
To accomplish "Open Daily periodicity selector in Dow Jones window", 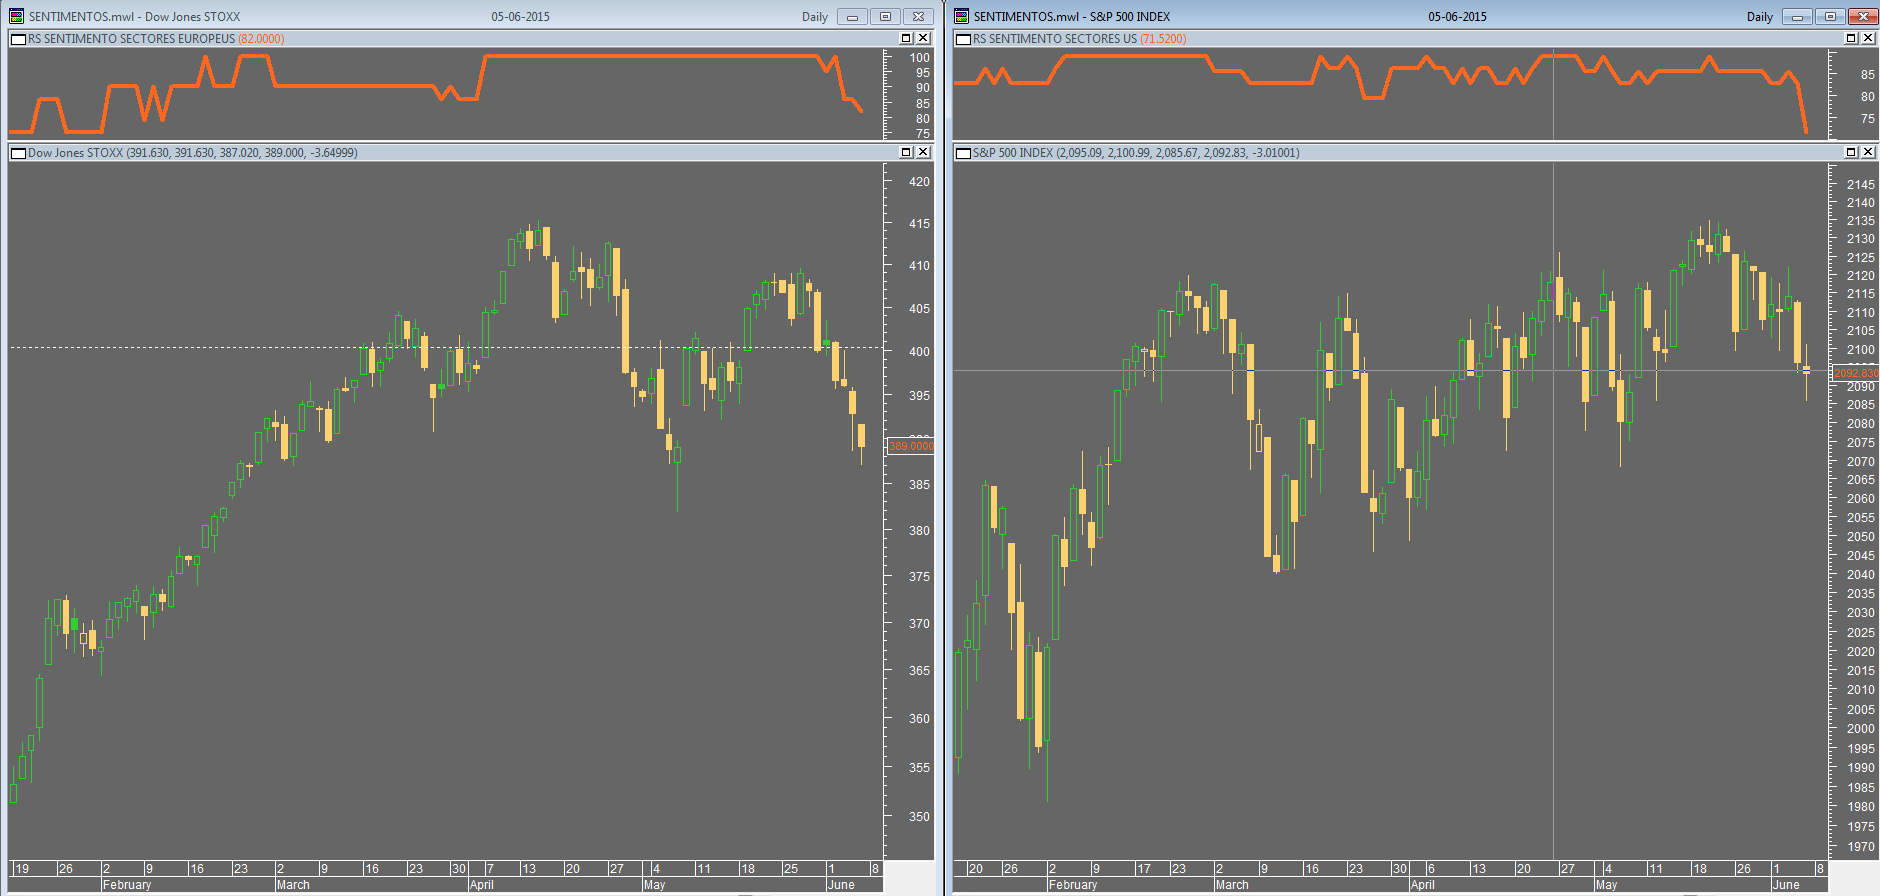I will point(814,16).
